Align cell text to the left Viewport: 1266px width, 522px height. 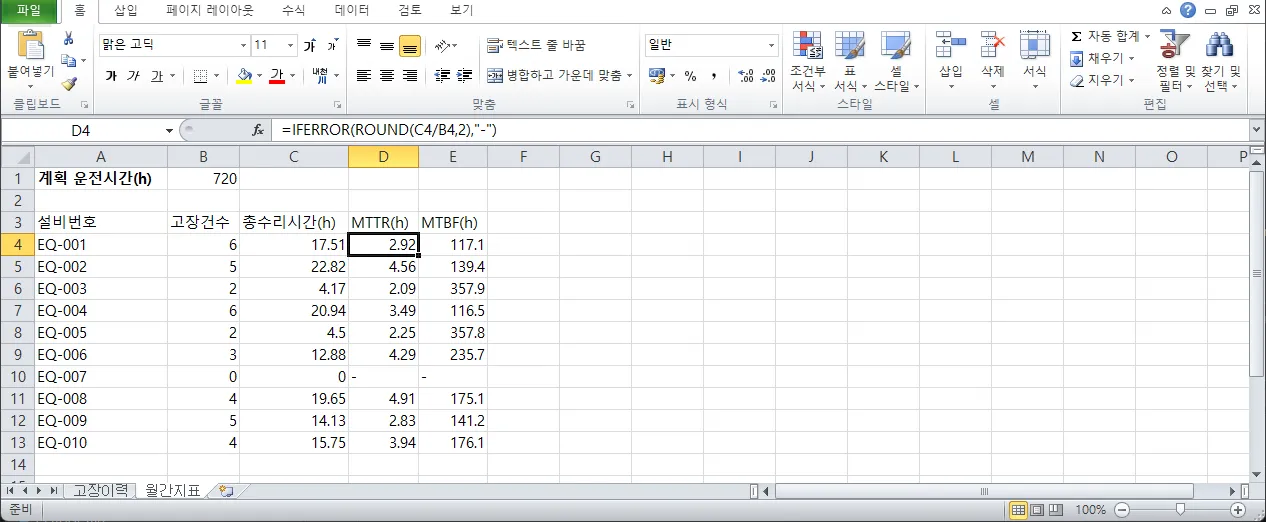pyautogui.click(x=364, y=76)
